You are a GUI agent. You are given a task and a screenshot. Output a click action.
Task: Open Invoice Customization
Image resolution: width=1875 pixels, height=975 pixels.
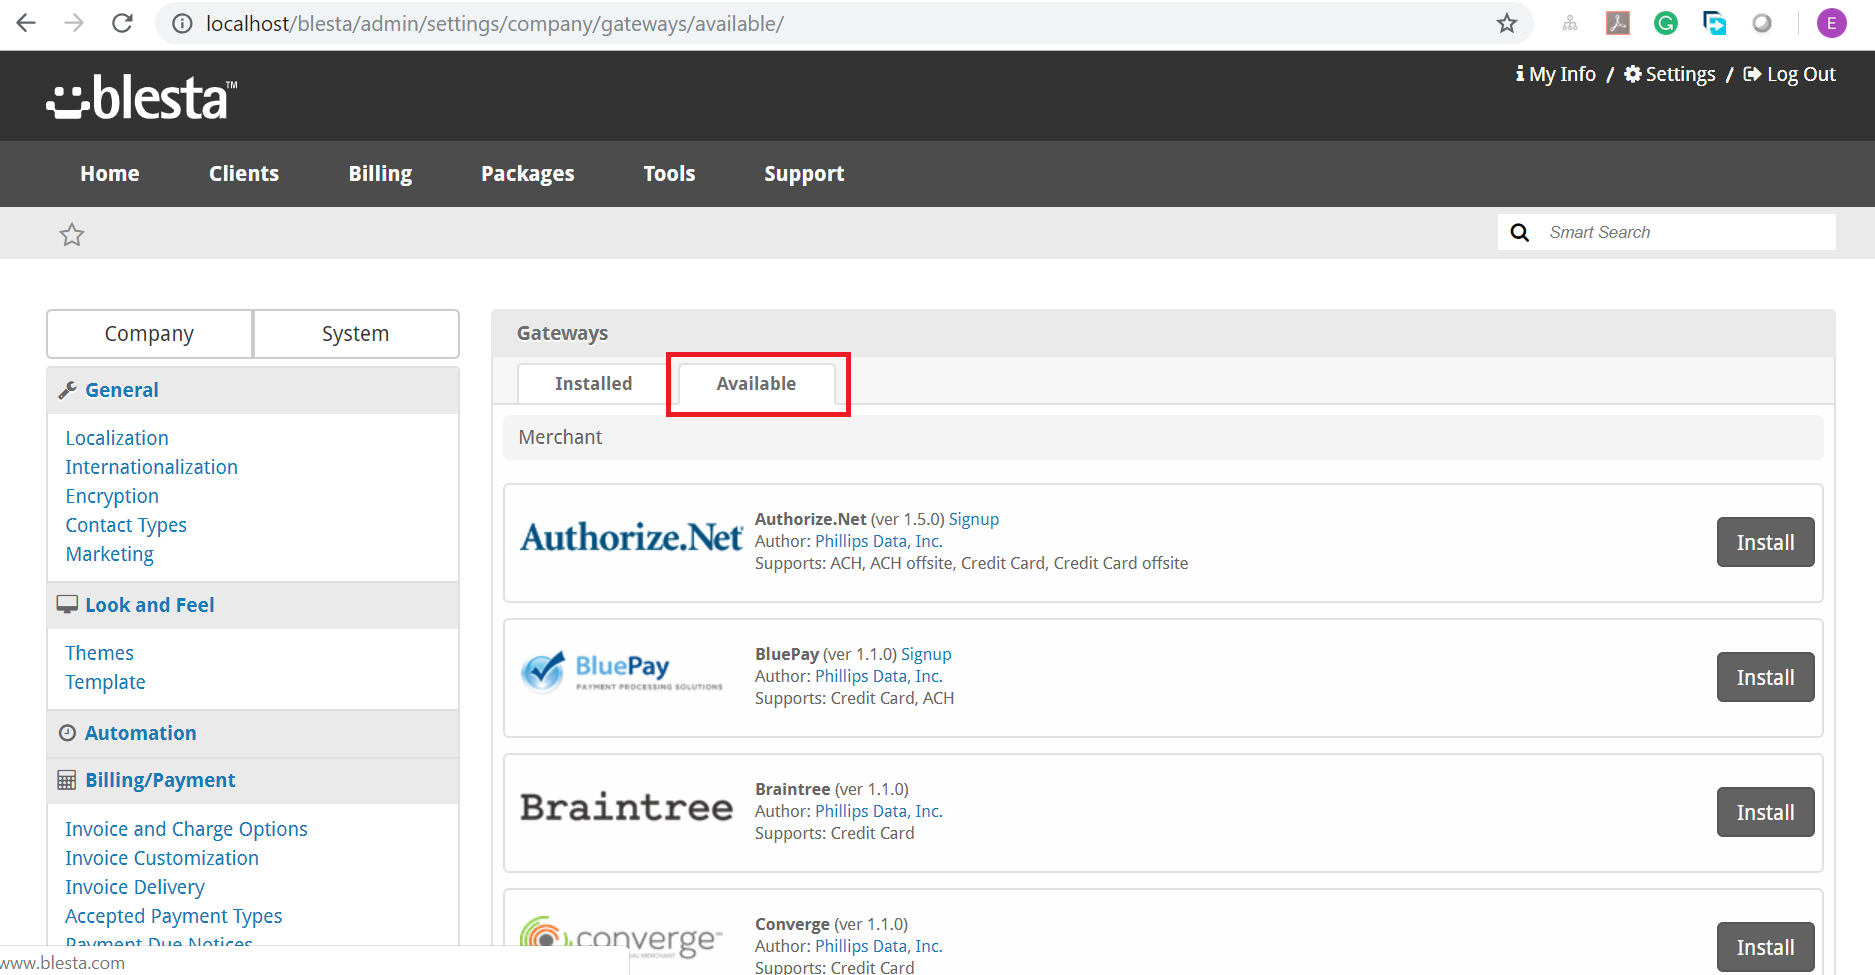tap(162, 858)
